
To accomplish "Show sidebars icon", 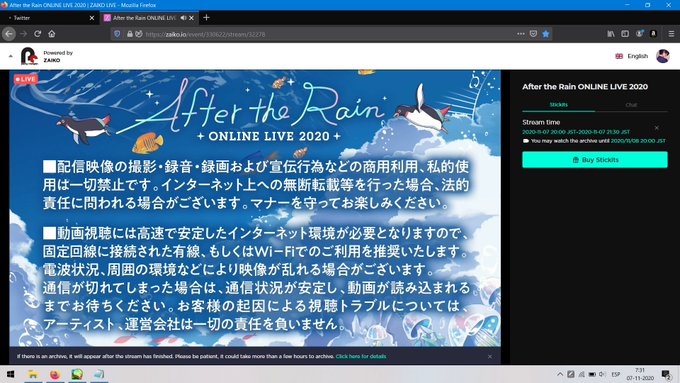I will tap(625, 34).
